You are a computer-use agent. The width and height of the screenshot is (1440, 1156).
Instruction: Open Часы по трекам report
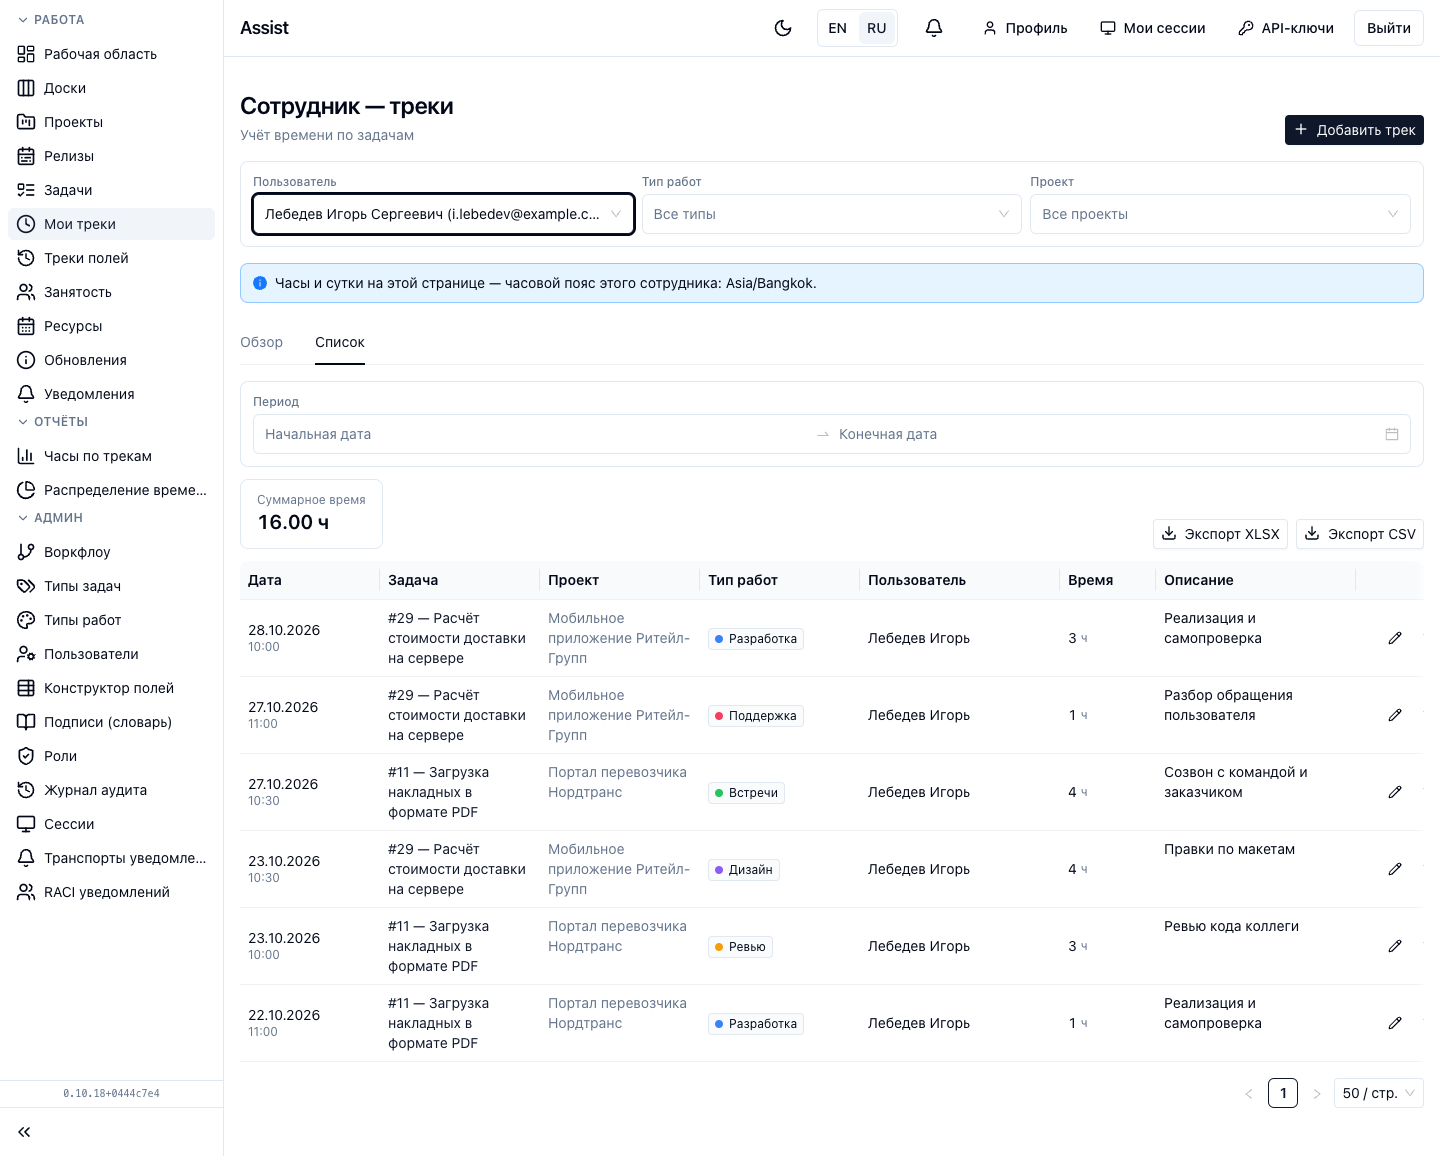[x=111, y=456]
